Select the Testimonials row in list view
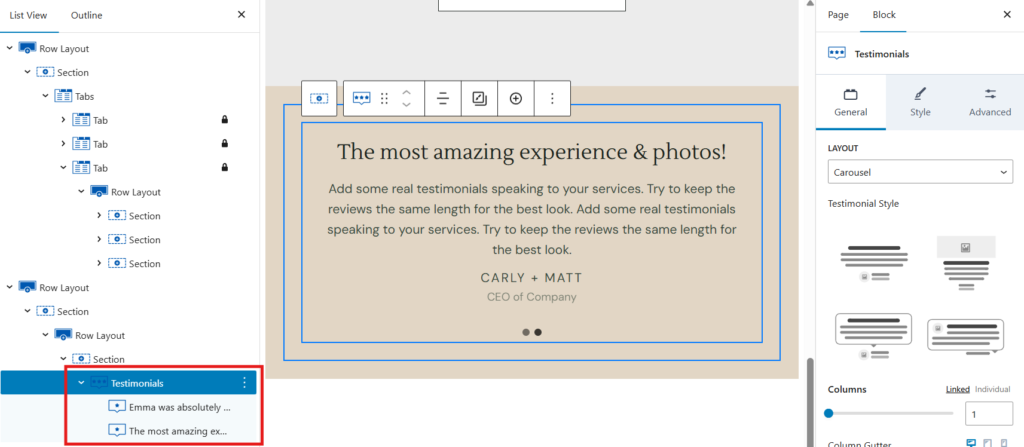The height and width of the screenshot is (447, 1024). 128,383
